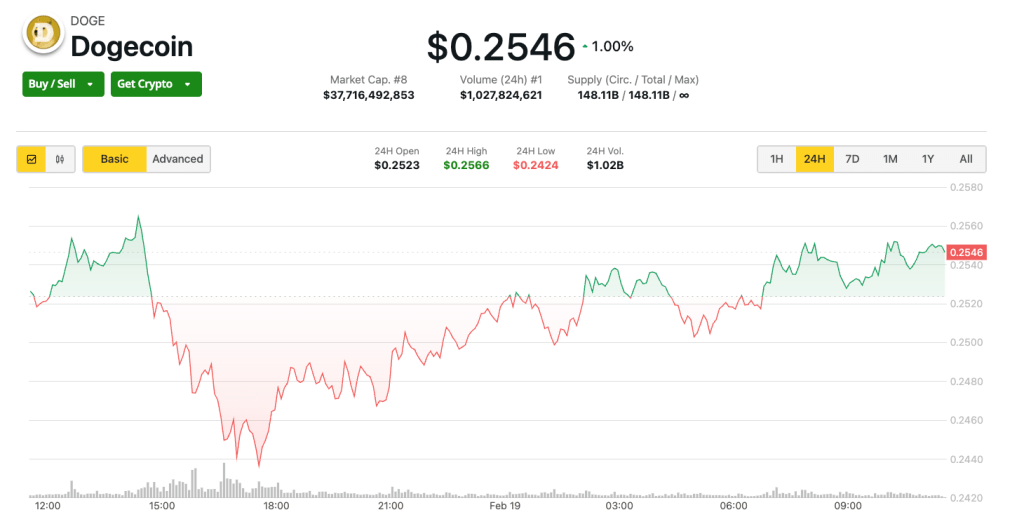Viewport: 1024px width, 524px height.
Task: Click the Volume (24h) value
Action: point(501,95)
